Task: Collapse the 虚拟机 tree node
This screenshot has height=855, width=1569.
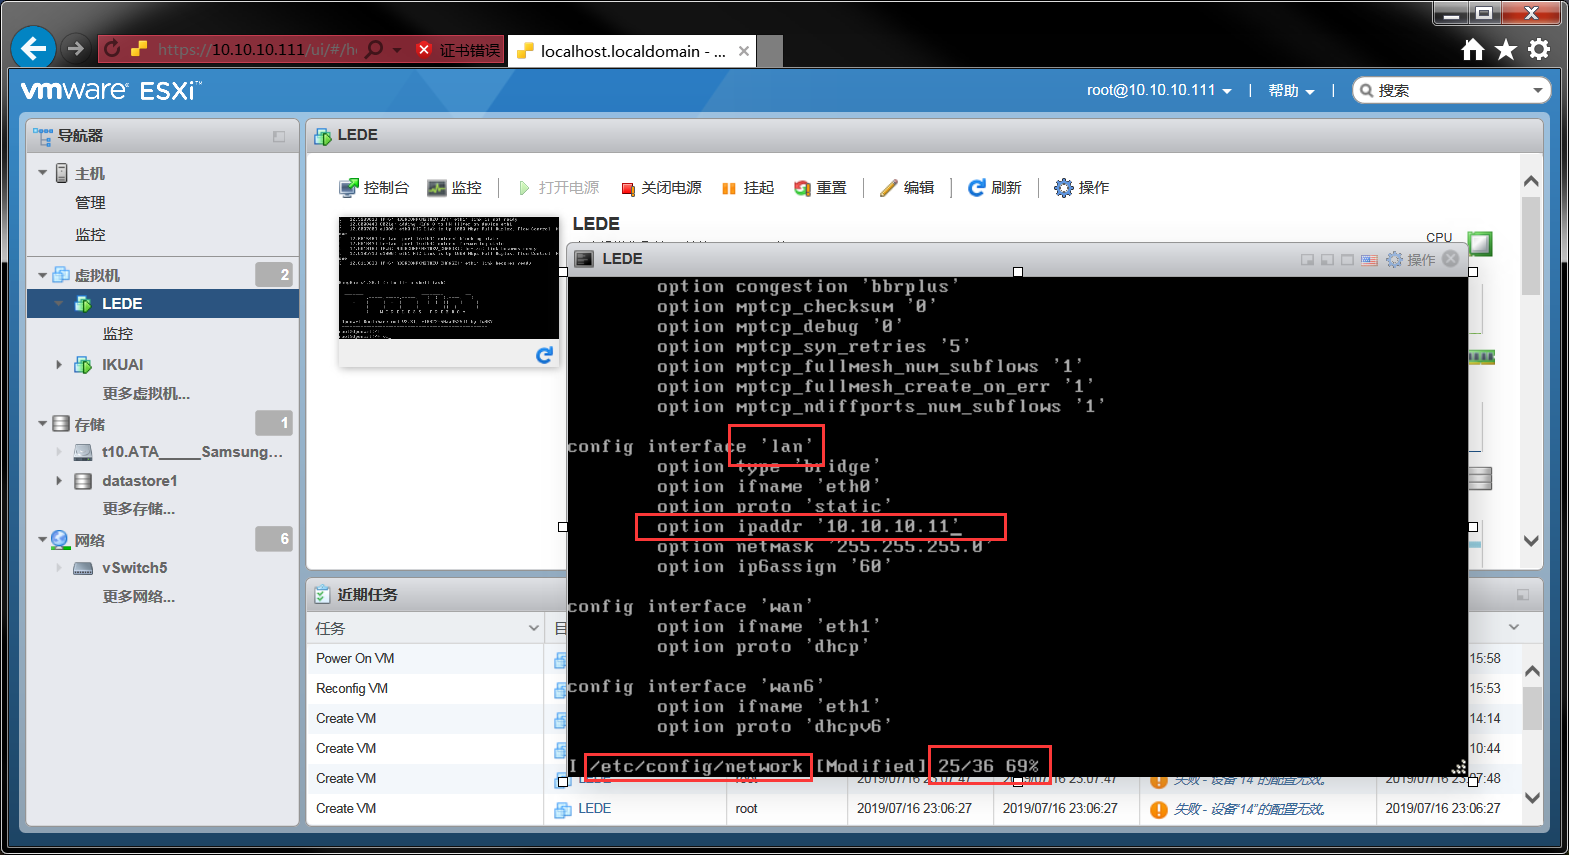Action: [x=43, y=275]
